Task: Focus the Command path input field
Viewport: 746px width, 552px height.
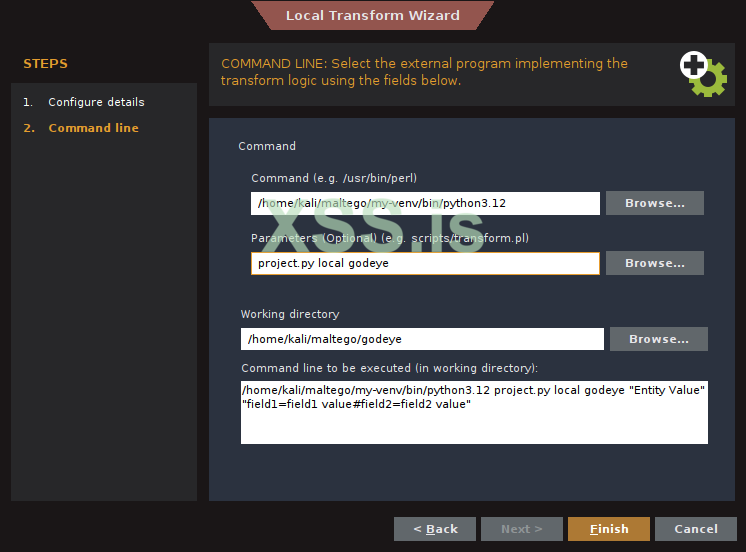Action: point(425,203)
